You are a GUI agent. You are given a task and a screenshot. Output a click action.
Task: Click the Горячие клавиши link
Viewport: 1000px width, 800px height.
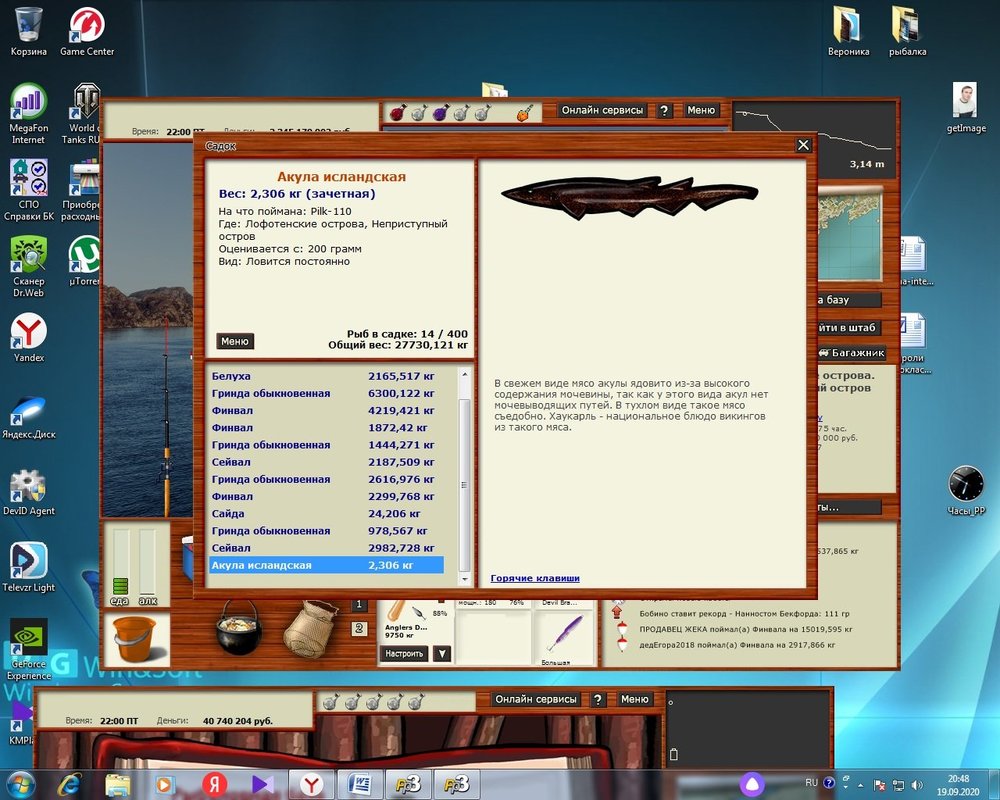click(x=535, y=578)
